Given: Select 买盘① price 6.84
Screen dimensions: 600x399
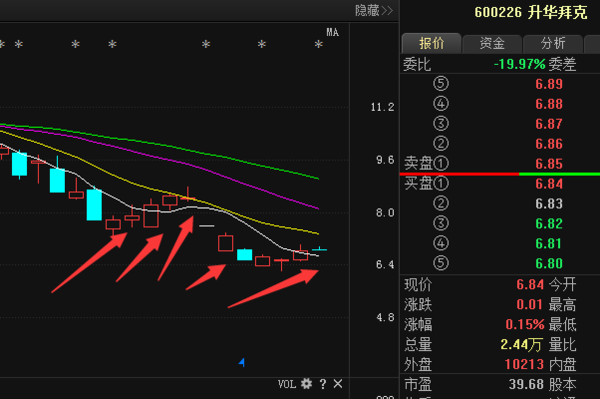Looking at the screenshot, I should pos(549,184).
